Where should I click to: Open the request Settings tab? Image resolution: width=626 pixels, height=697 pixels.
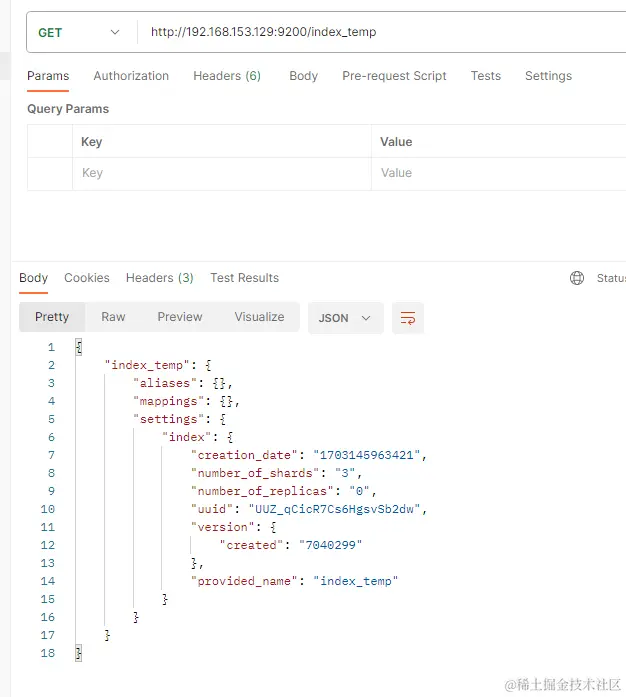click(548, 76)
